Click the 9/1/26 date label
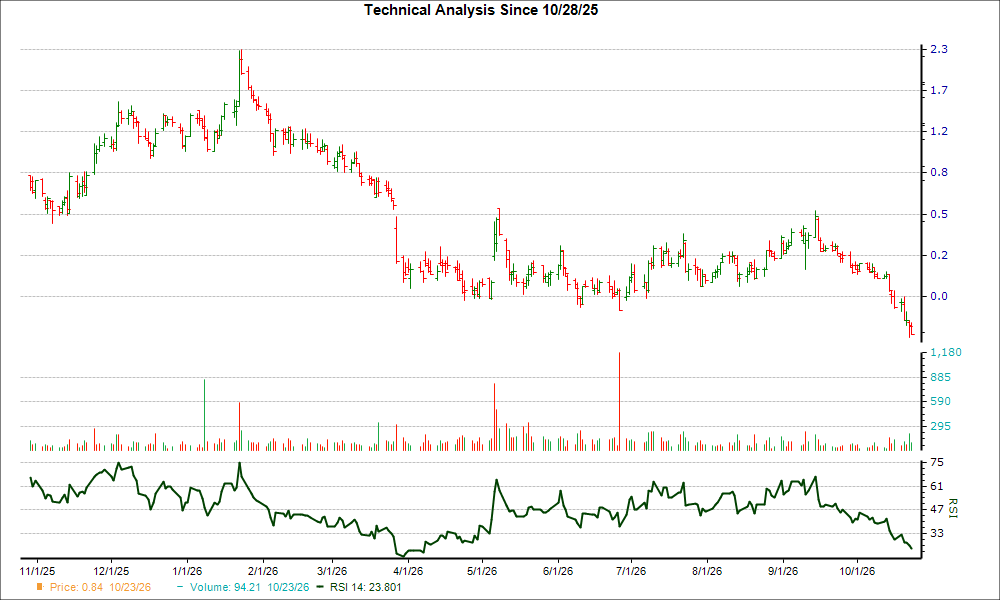Screen dimensions: 1000x600 pyautogui.click(x=783, y=571)
